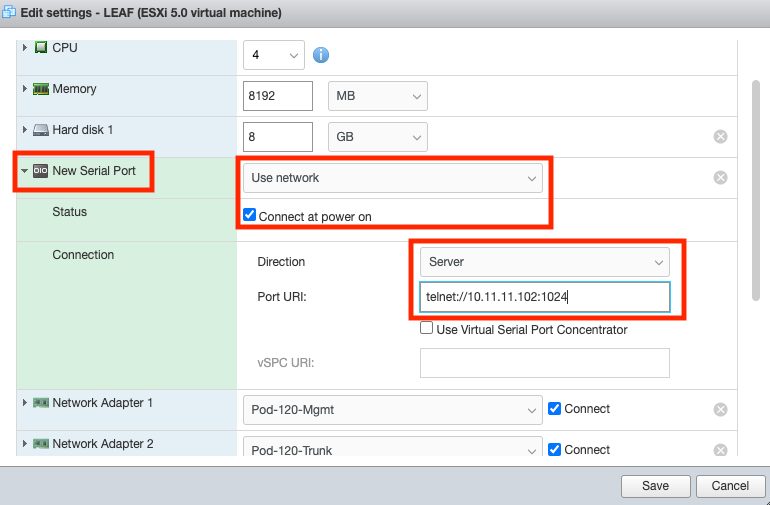
Task: Enable Use Virtual Serial Port Concentrator
Action: (427, 328)
